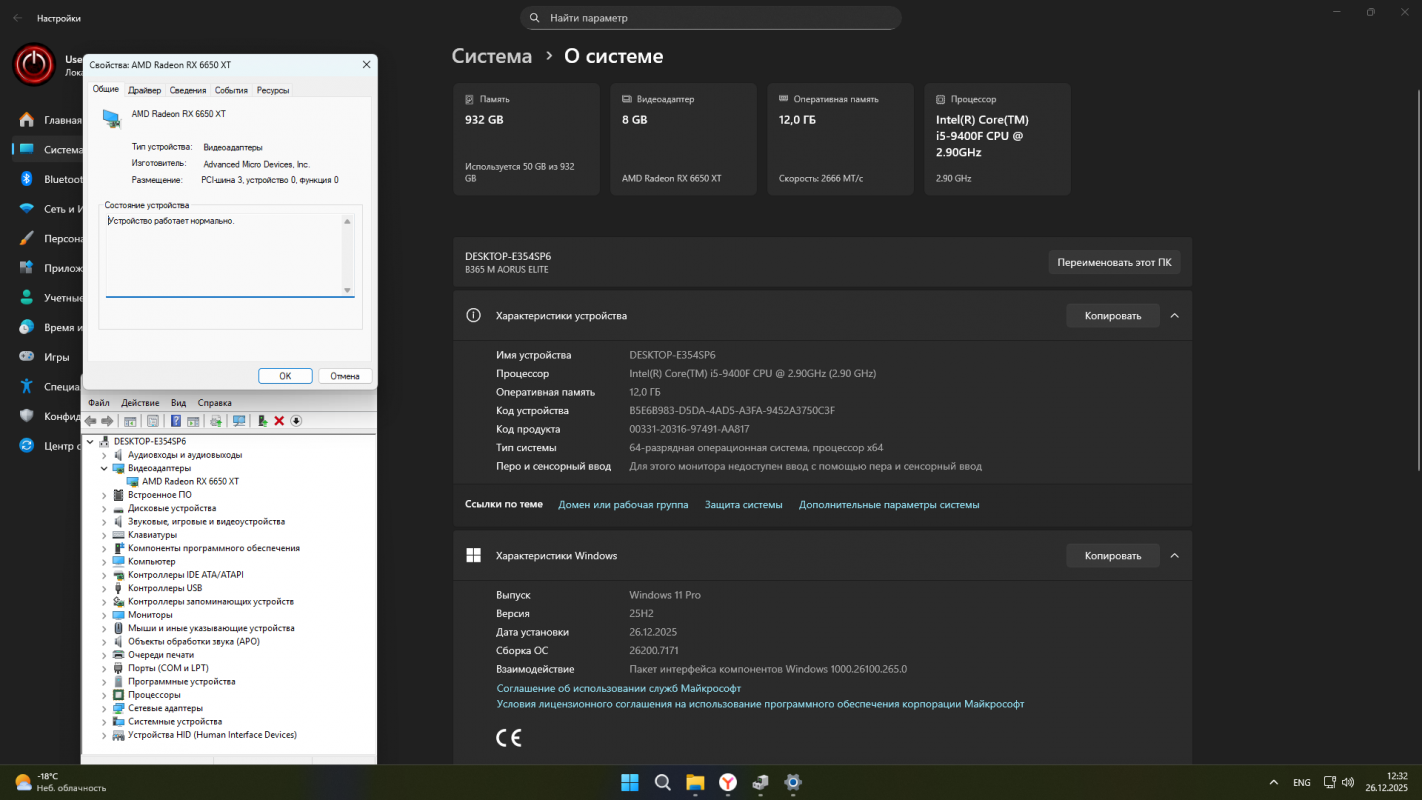Select the Scan for hardware changes toolbar icon

tap(239, 421)
